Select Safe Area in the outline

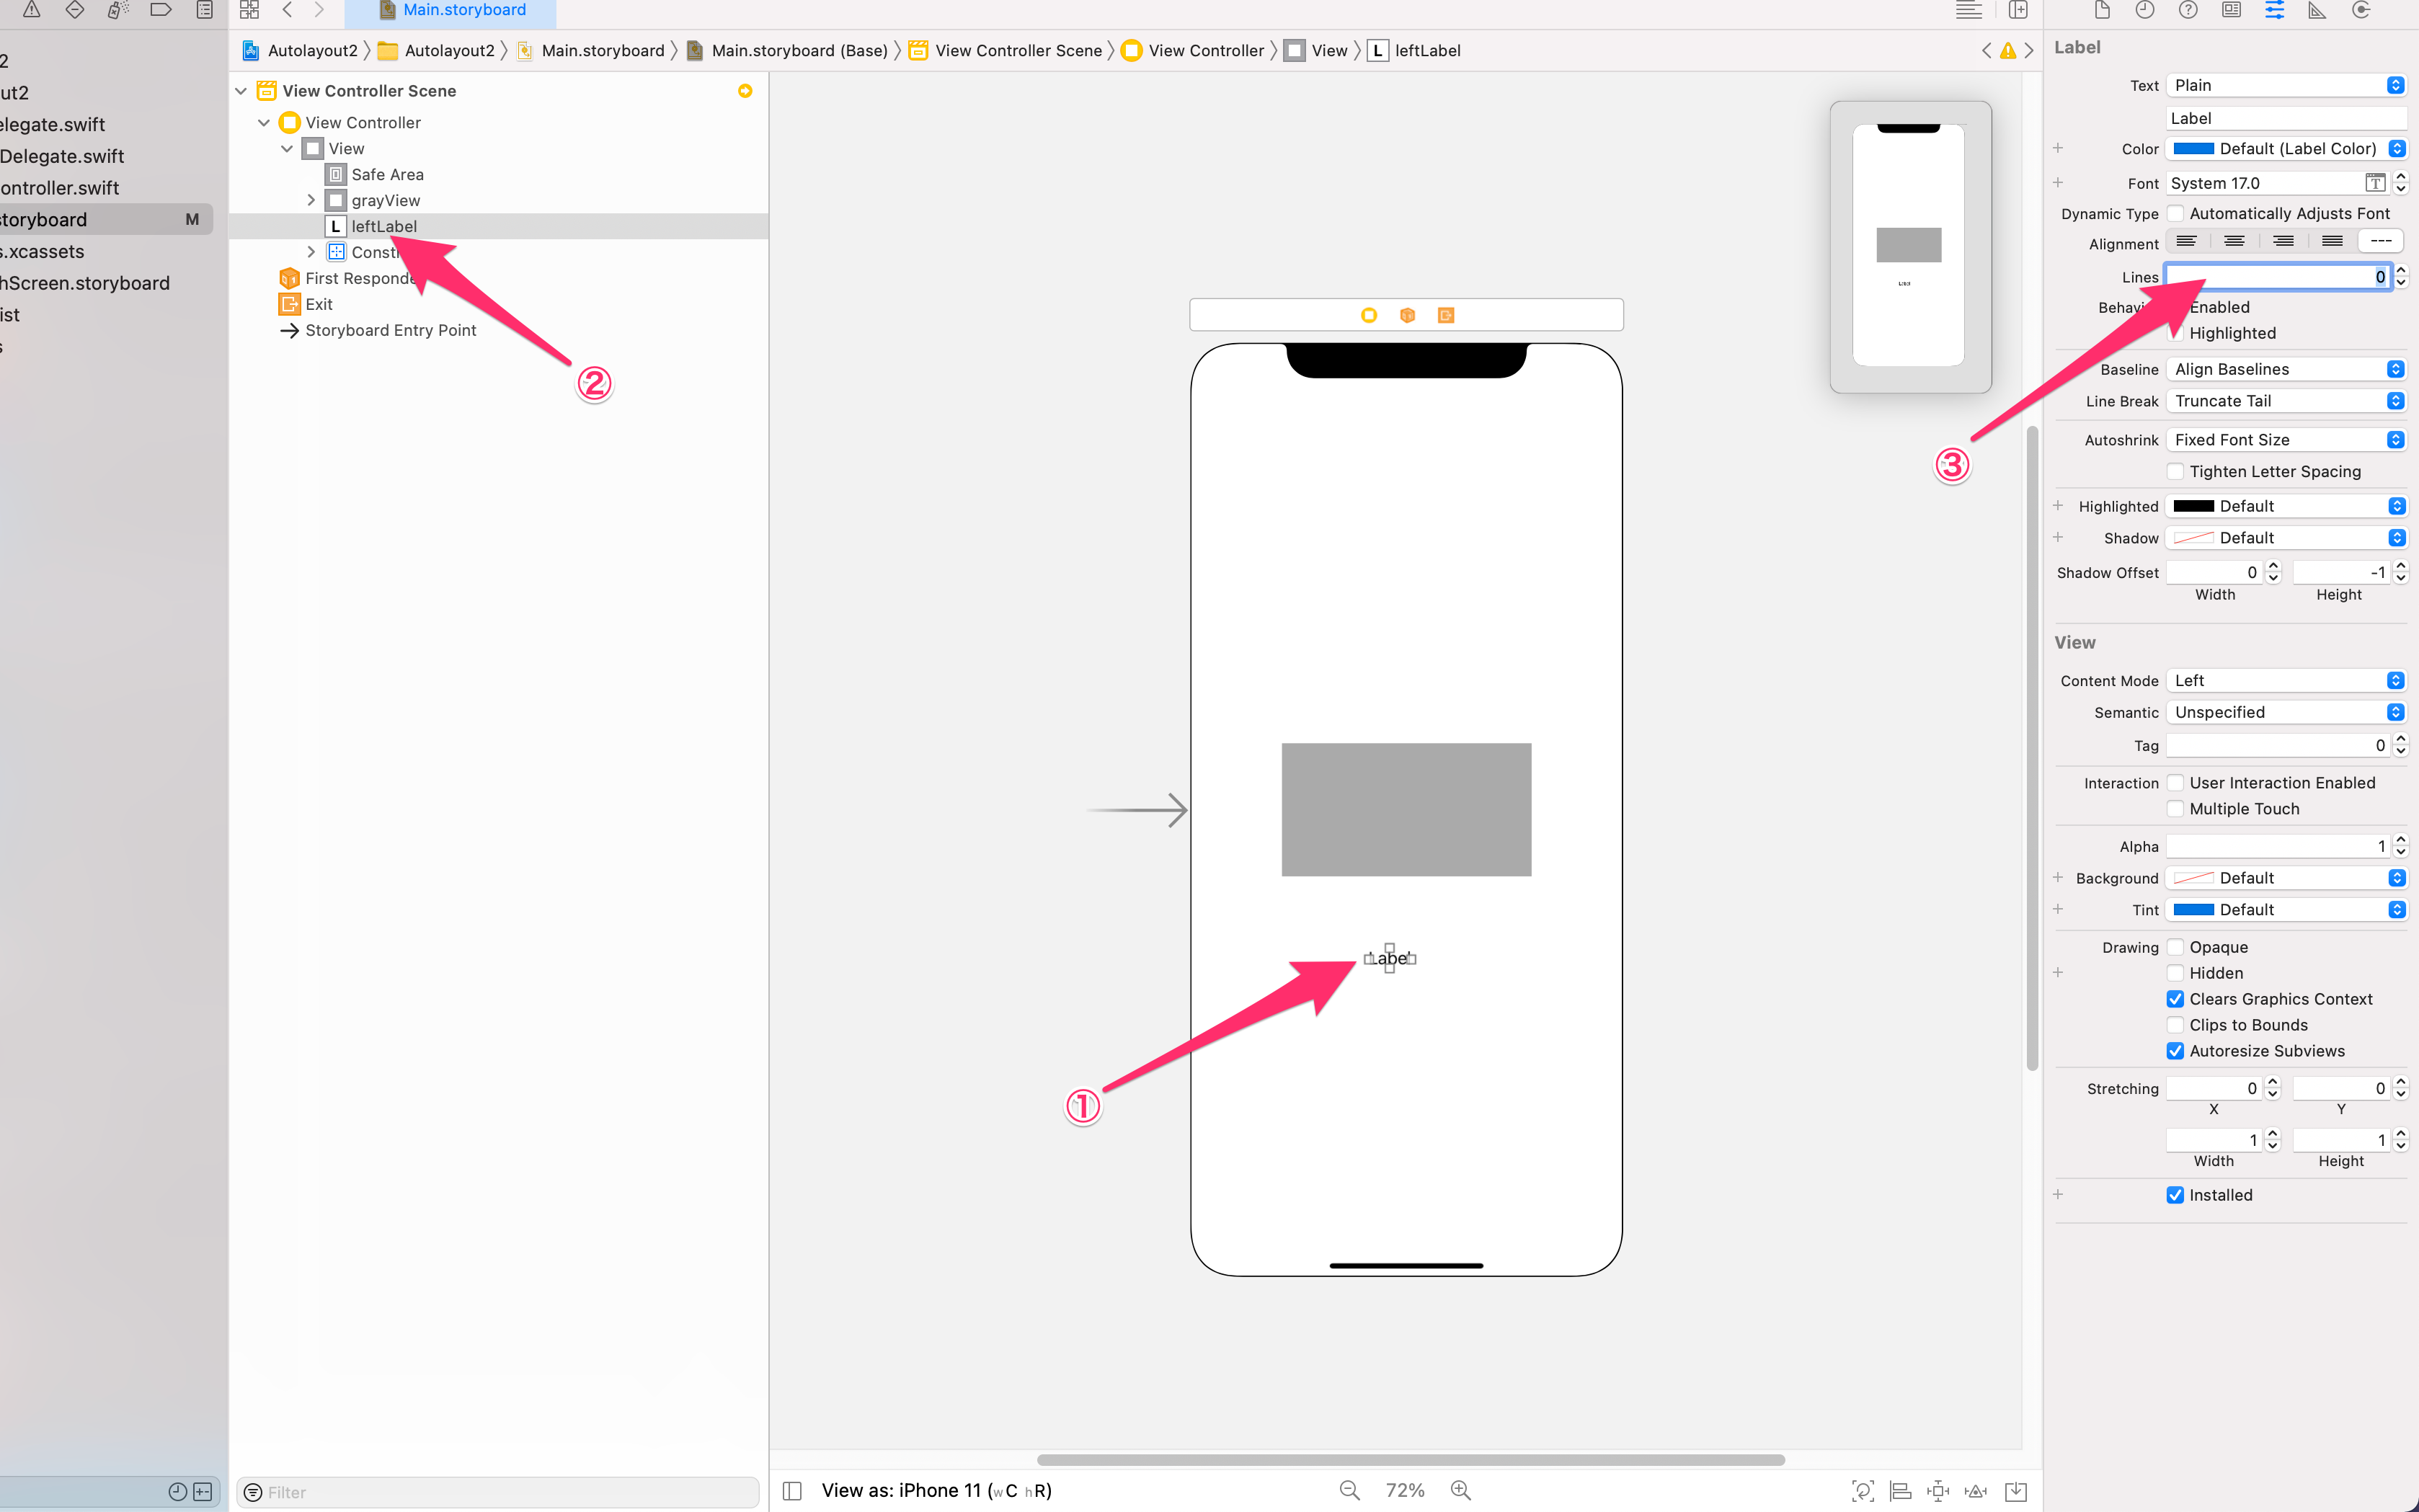(387, 174)
